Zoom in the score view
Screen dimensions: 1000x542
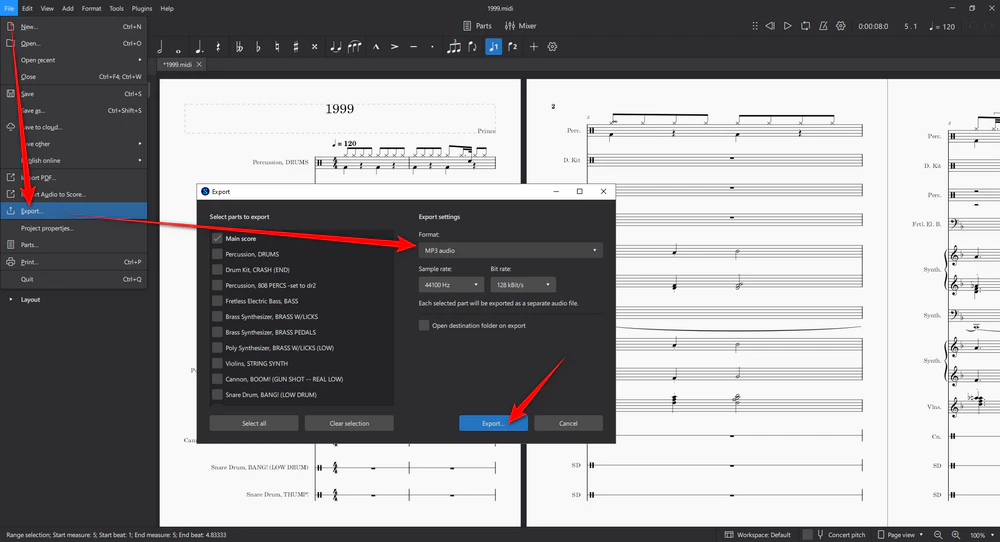(956, 534)
